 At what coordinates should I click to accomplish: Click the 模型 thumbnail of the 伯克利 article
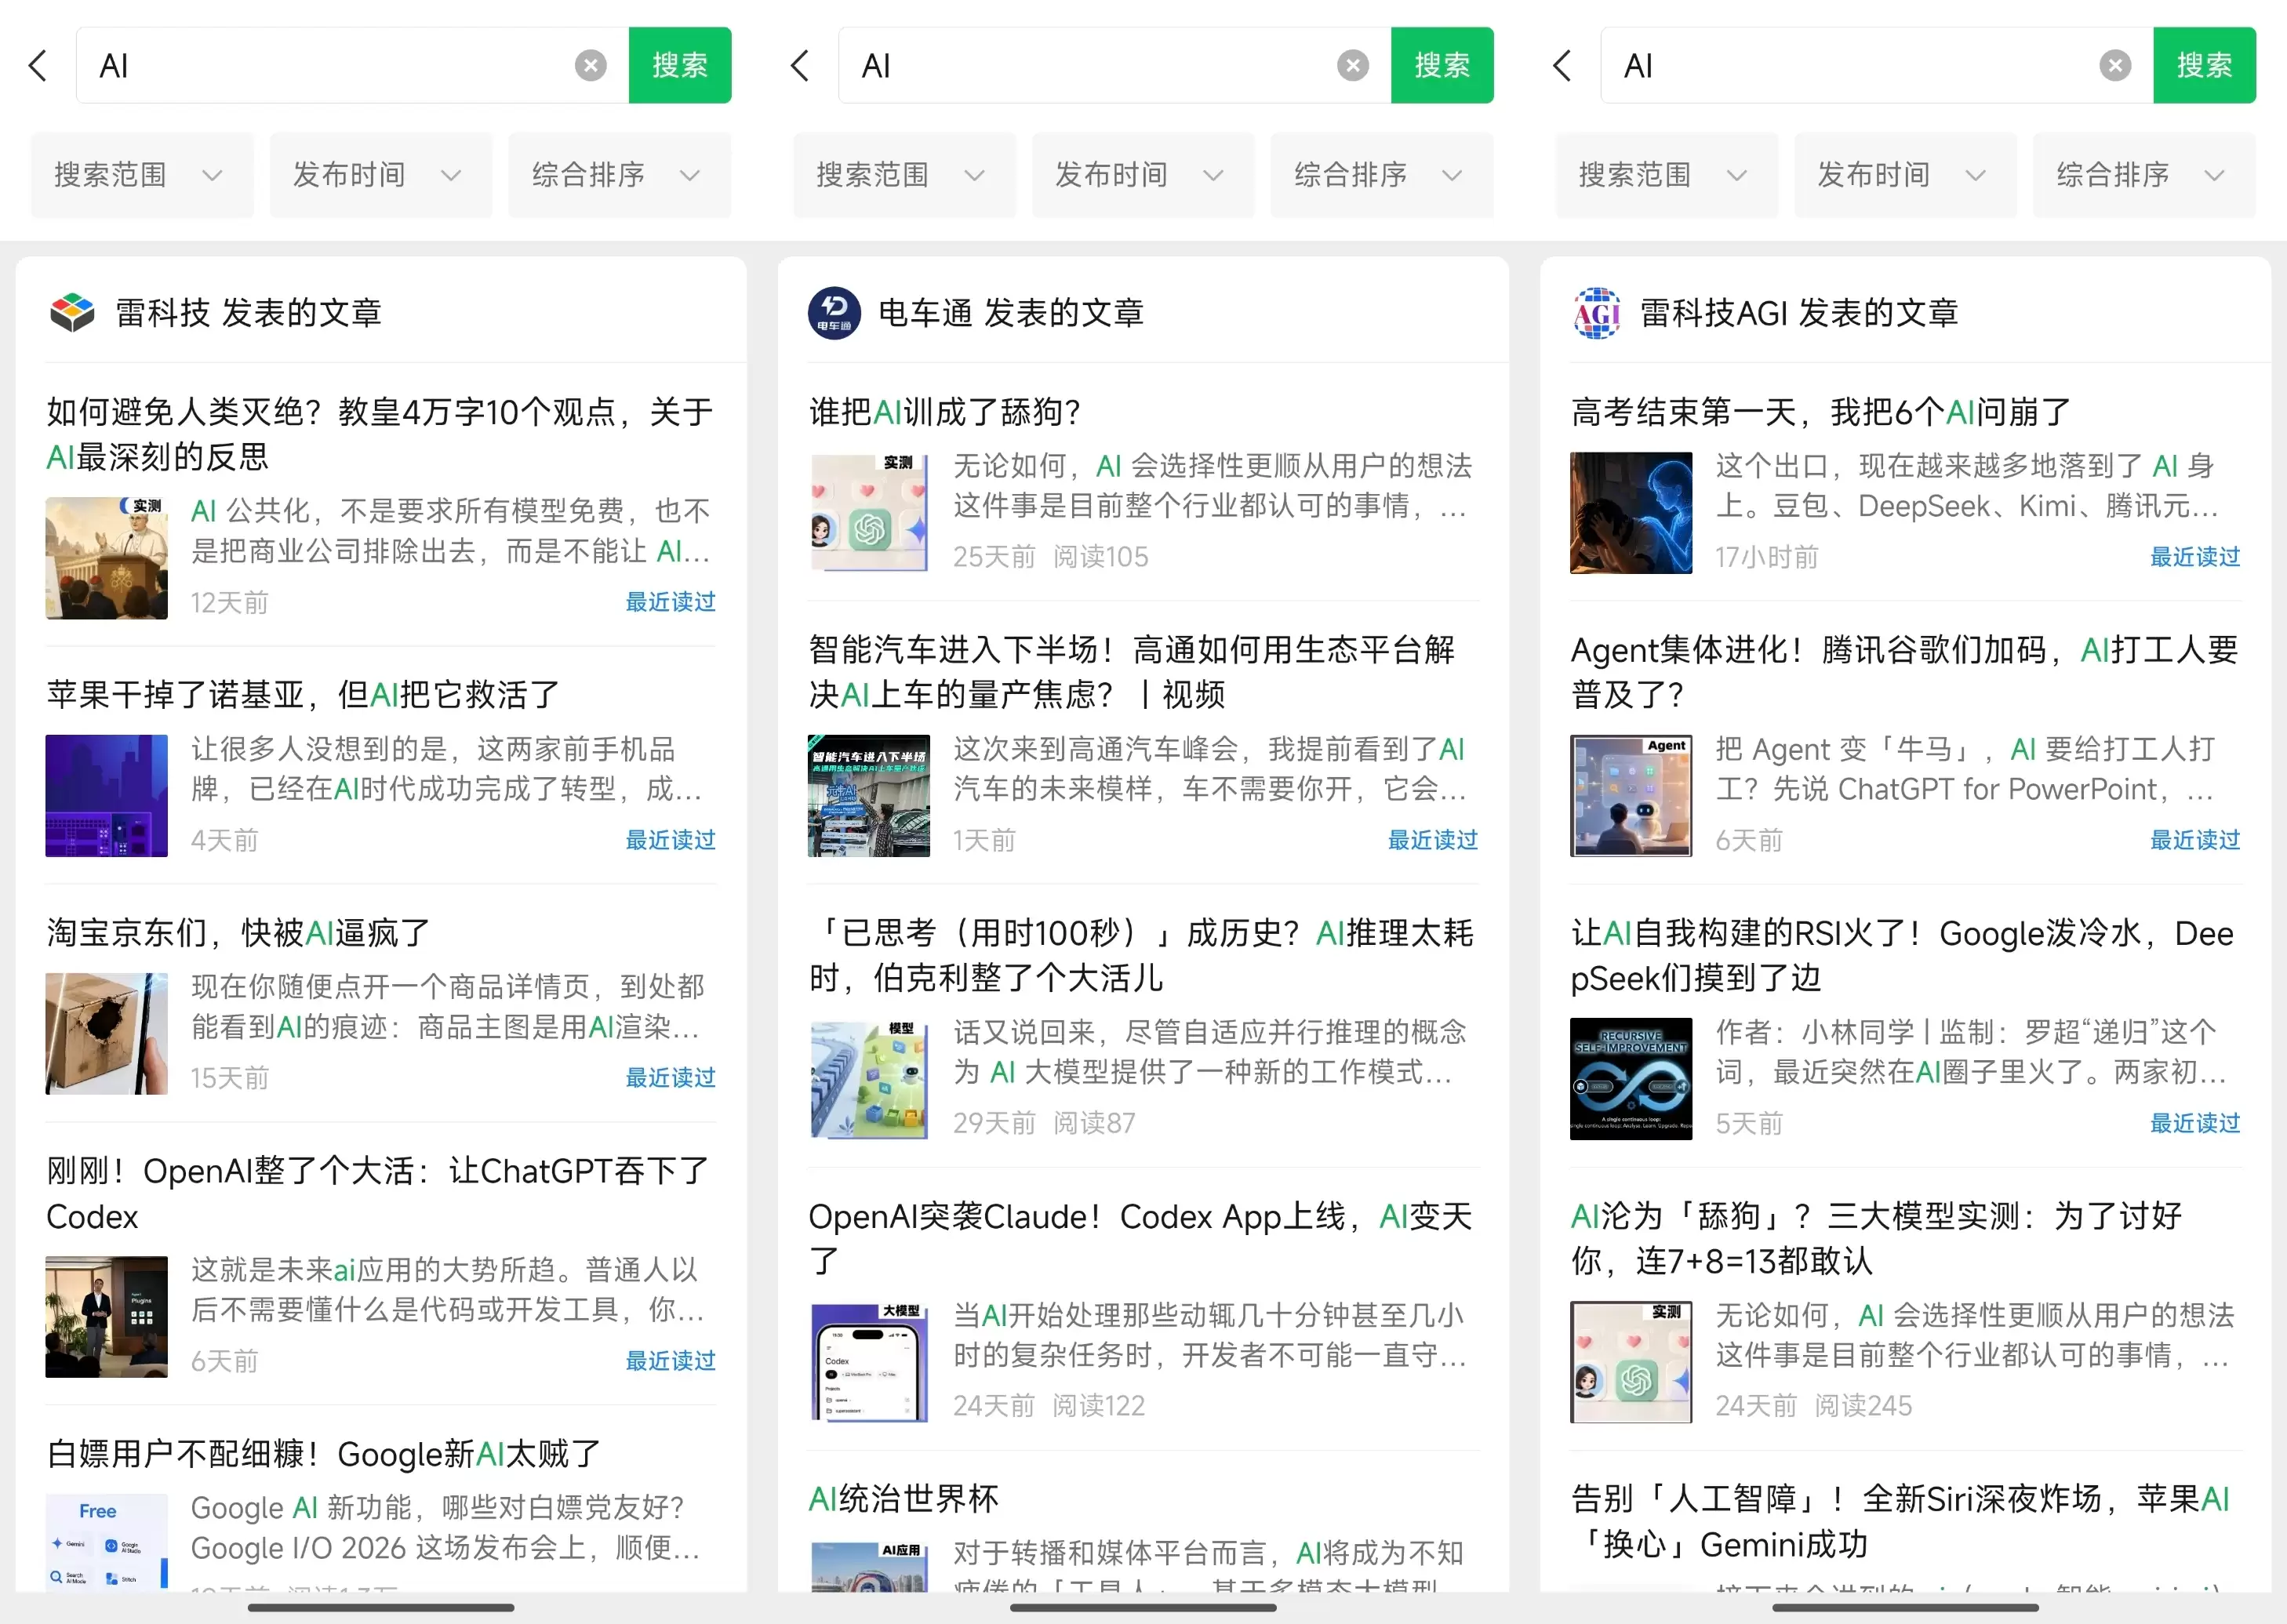[x=869, y=1079]
